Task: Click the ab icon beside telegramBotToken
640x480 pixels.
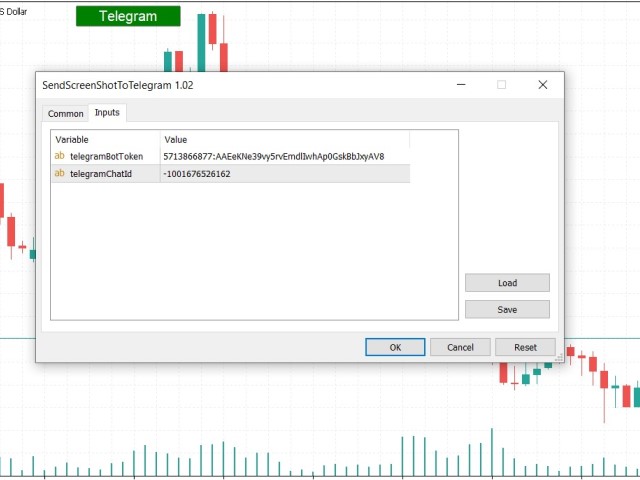Action: coord(60,156)
